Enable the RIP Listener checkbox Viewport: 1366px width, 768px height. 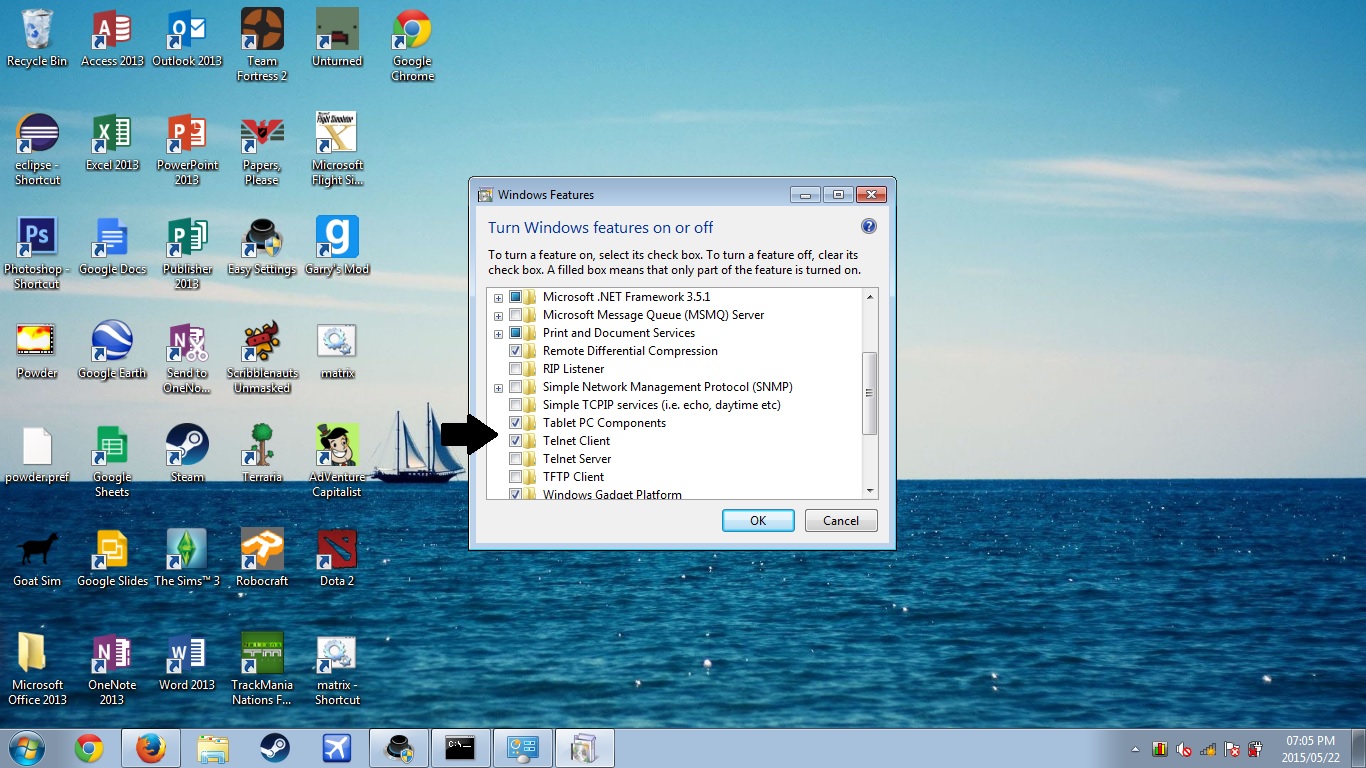pos(516,369)
